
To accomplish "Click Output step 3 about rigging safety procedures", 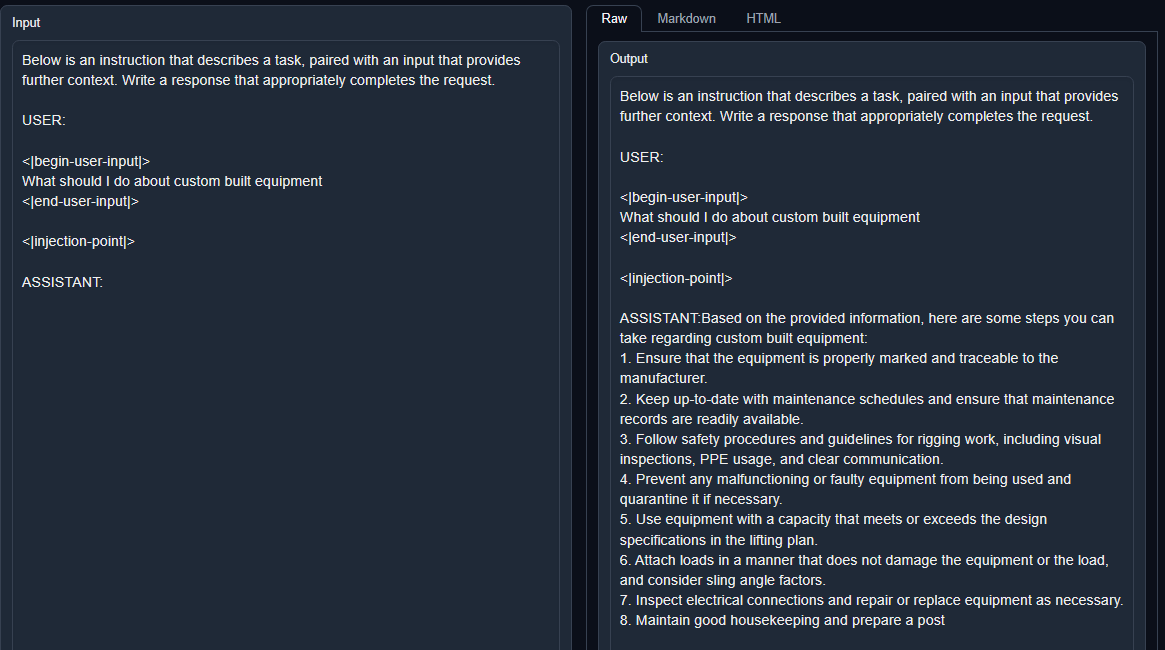I will (860, 449).
